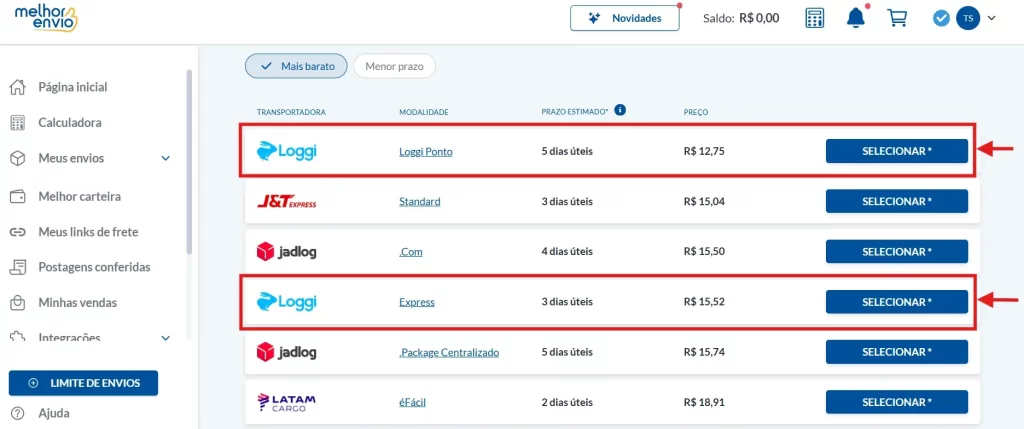Click the Meus envios box icon

point(18,158)
